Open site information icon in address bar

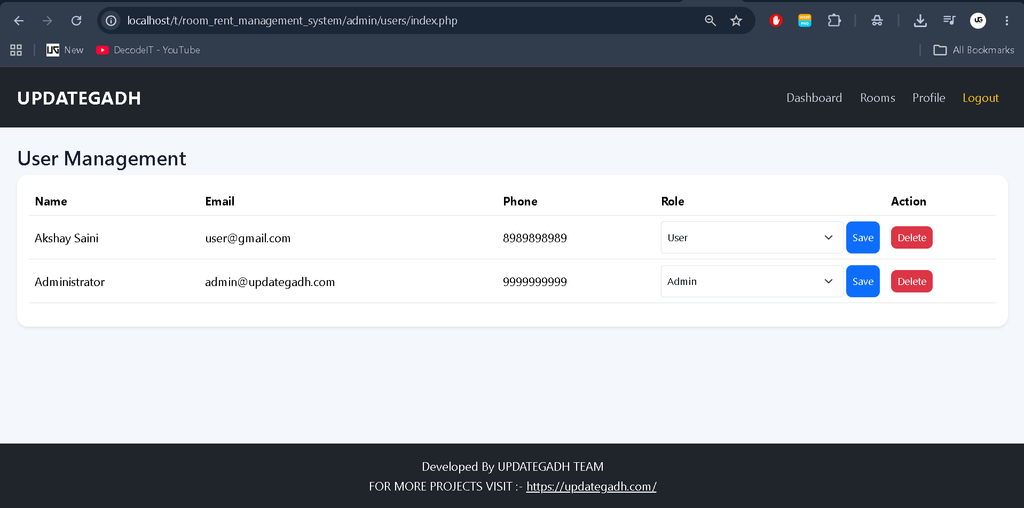click(112, 21)
